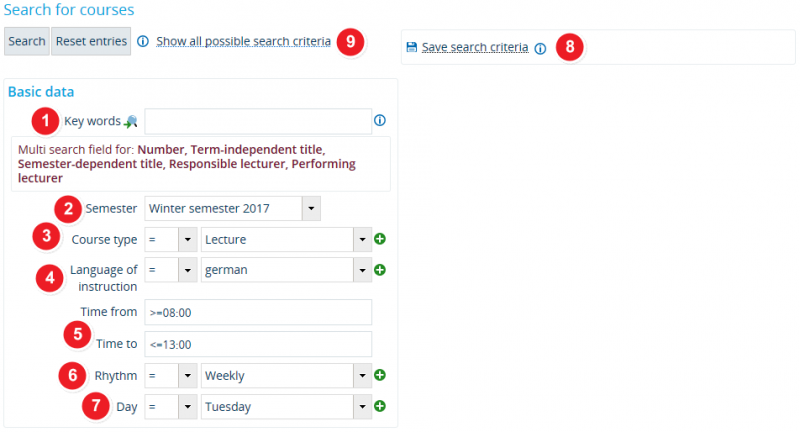This screenshot has height=432, width=800.
Task: Click the Time from input field
Action: 258,312
